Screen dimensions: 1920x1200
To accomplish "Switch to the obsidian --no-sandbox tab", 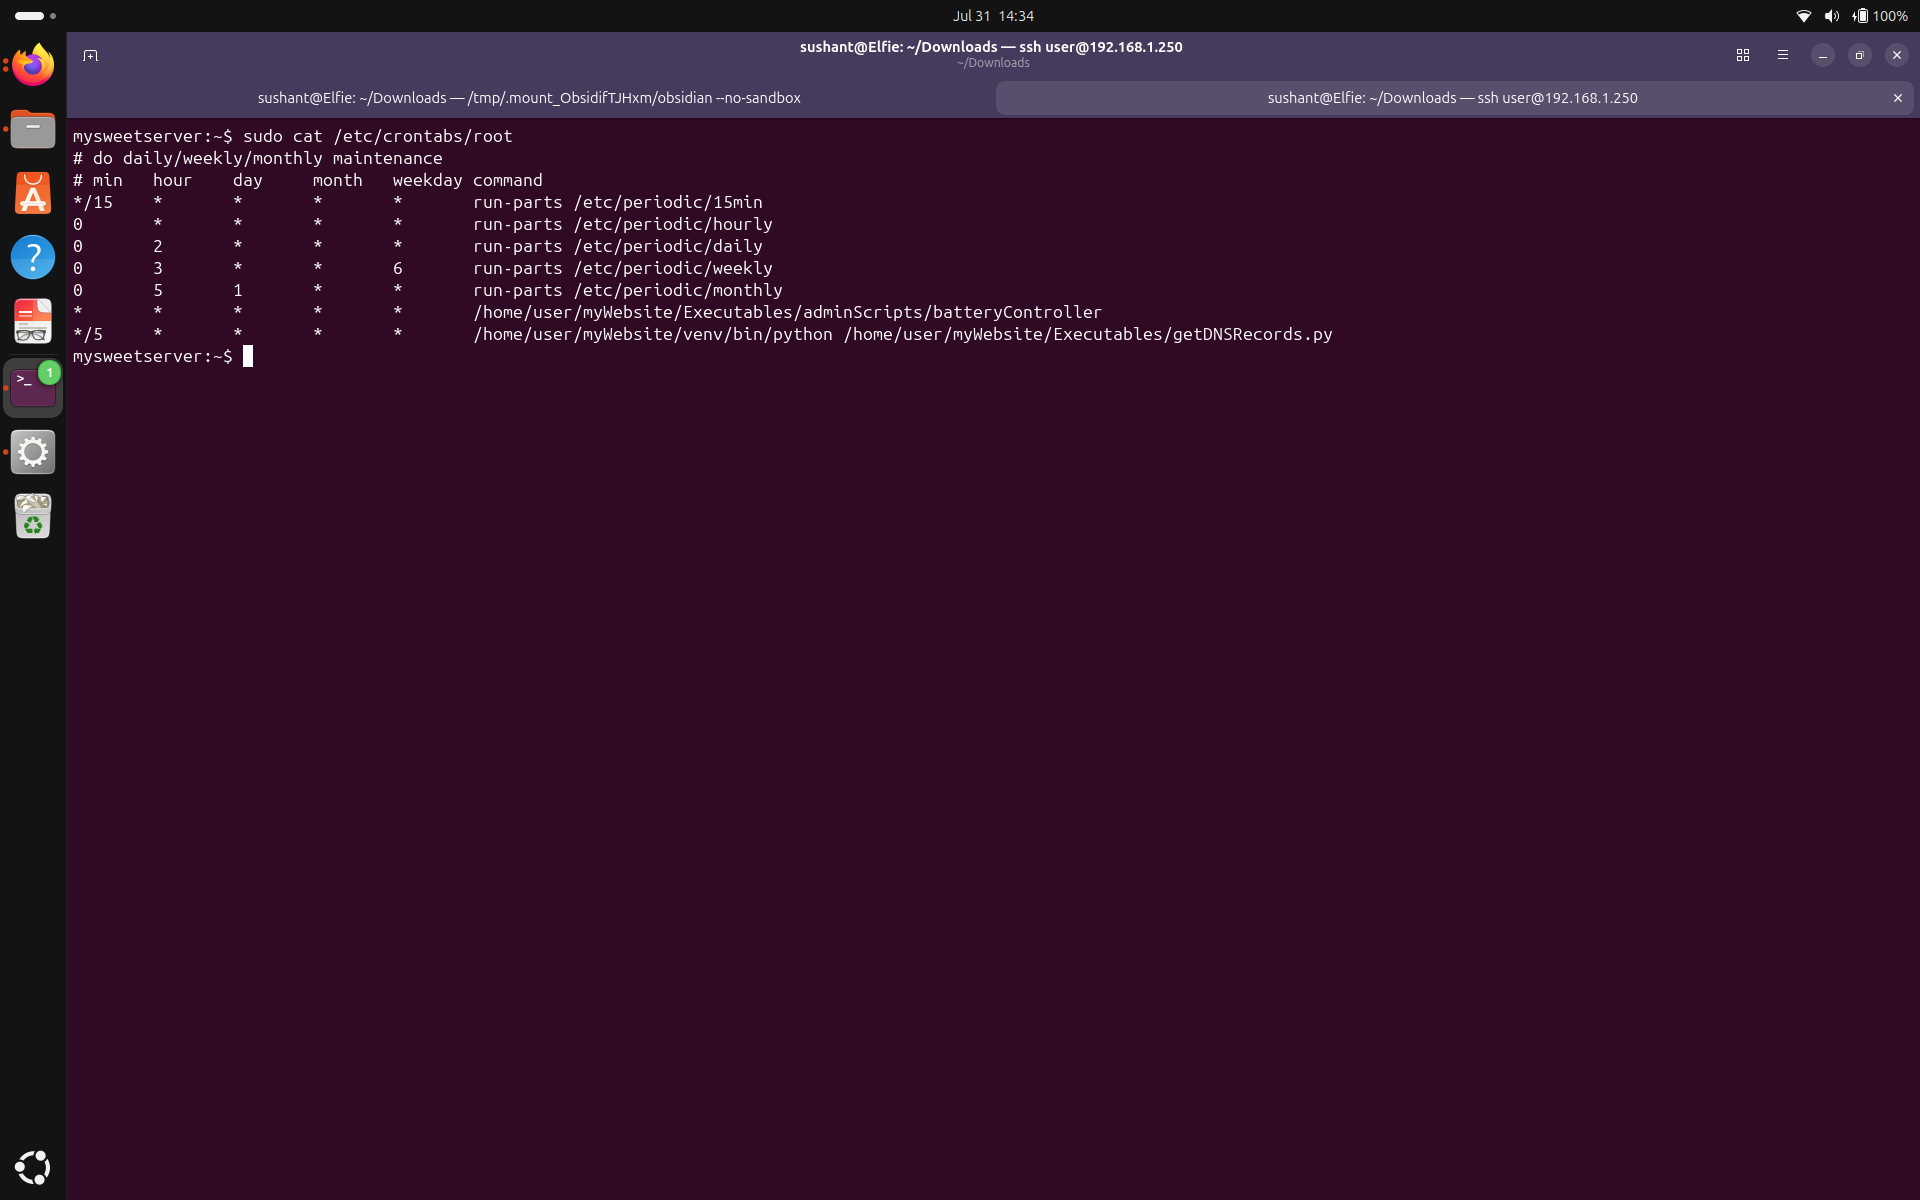I will [x=529, y=98].
